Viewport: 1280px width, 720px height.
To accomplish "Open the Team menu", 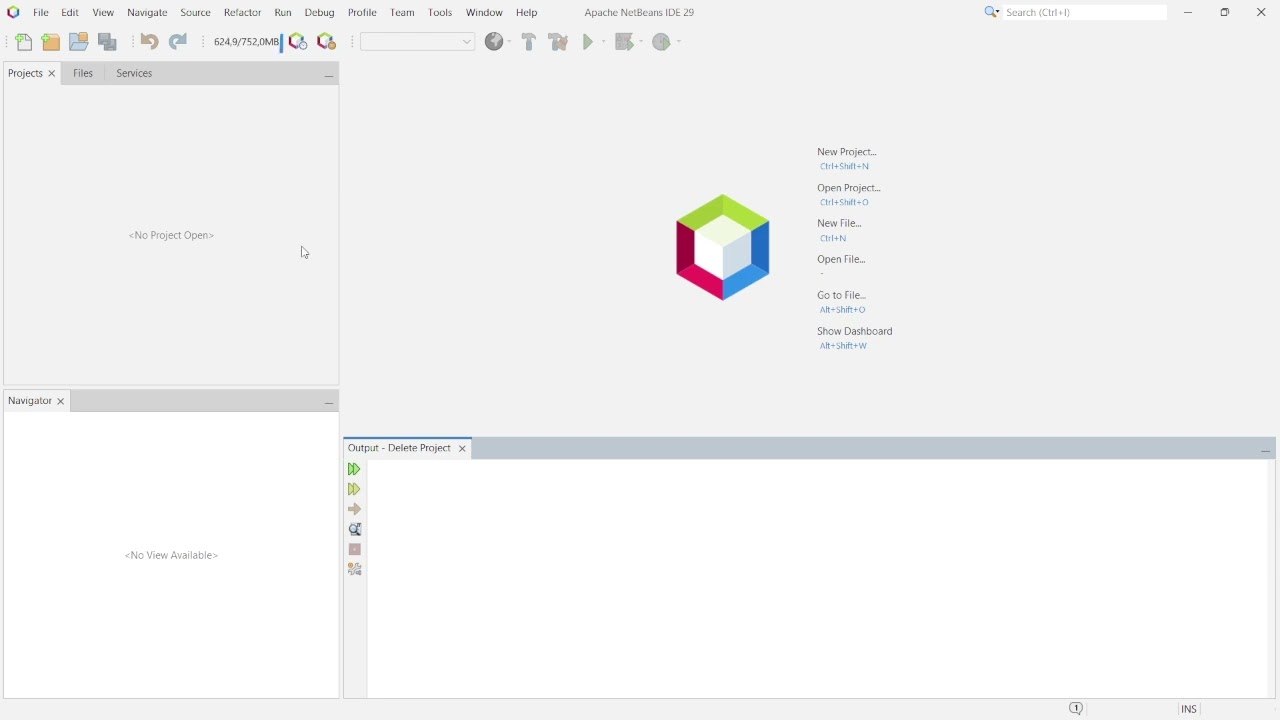I will [x=402, y=13].
